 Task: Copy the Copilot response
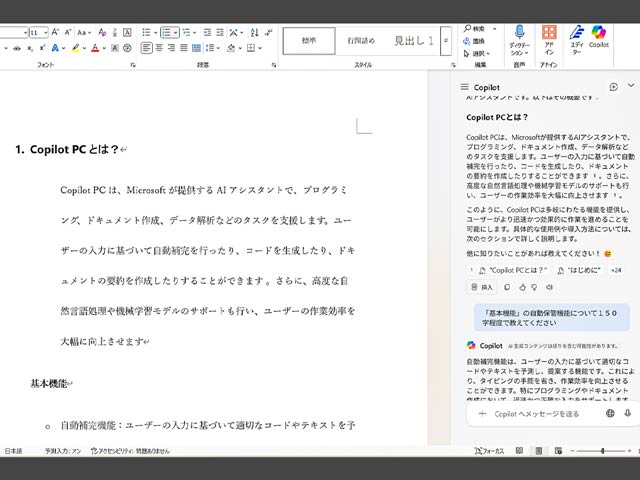coord(507,287)
